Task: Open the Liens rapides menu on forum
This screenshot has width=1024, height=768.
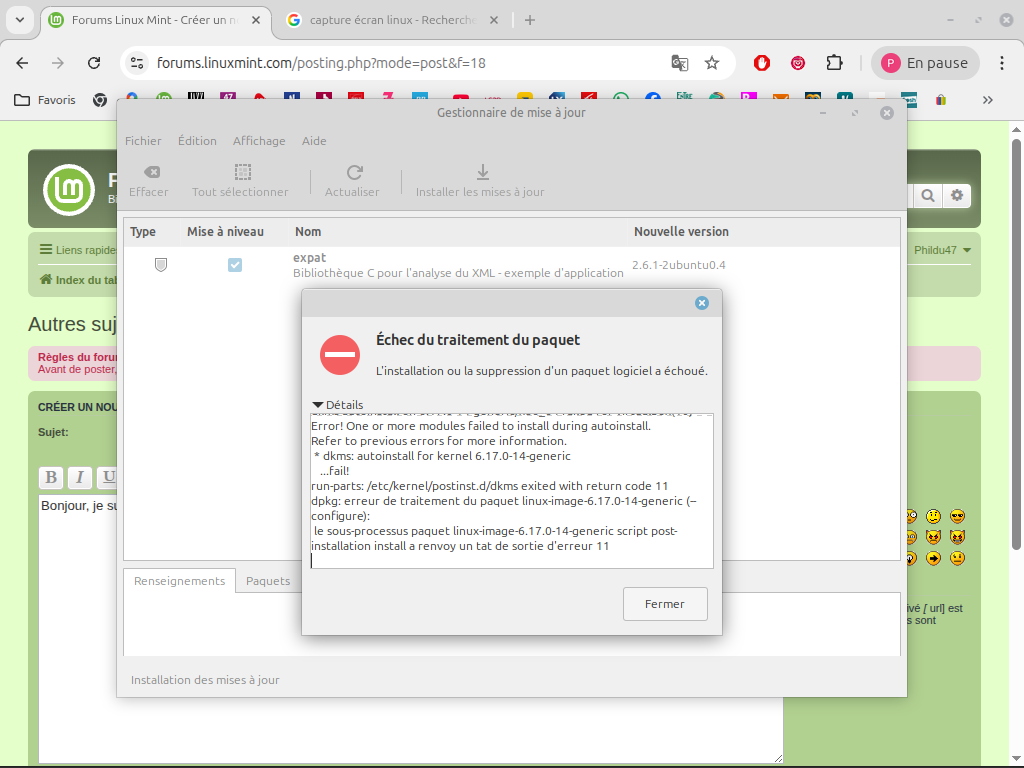Action: tap(77, 249)
